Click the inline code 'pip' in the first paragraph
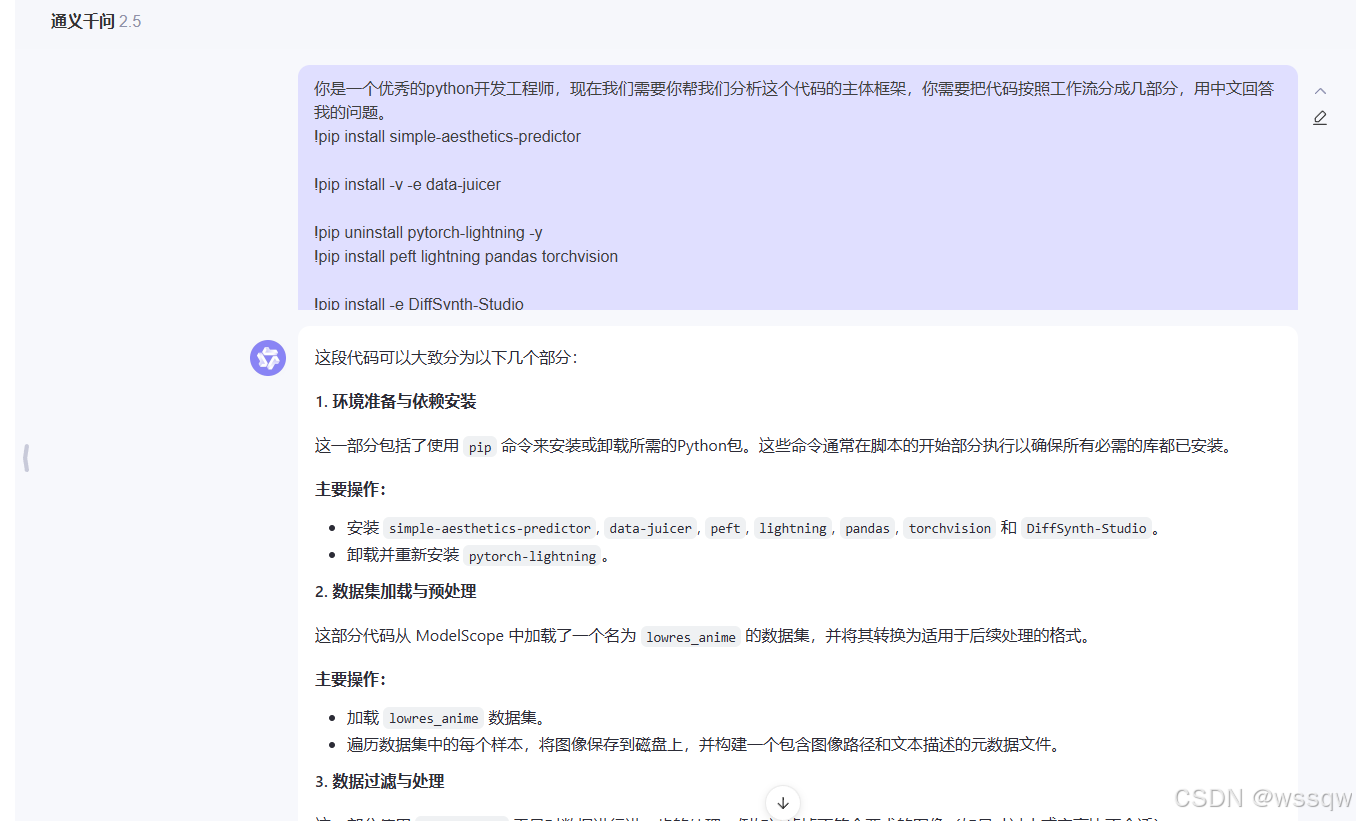Image resolution: width=1356 pixels, height=821 pixels. click(480, 447)
